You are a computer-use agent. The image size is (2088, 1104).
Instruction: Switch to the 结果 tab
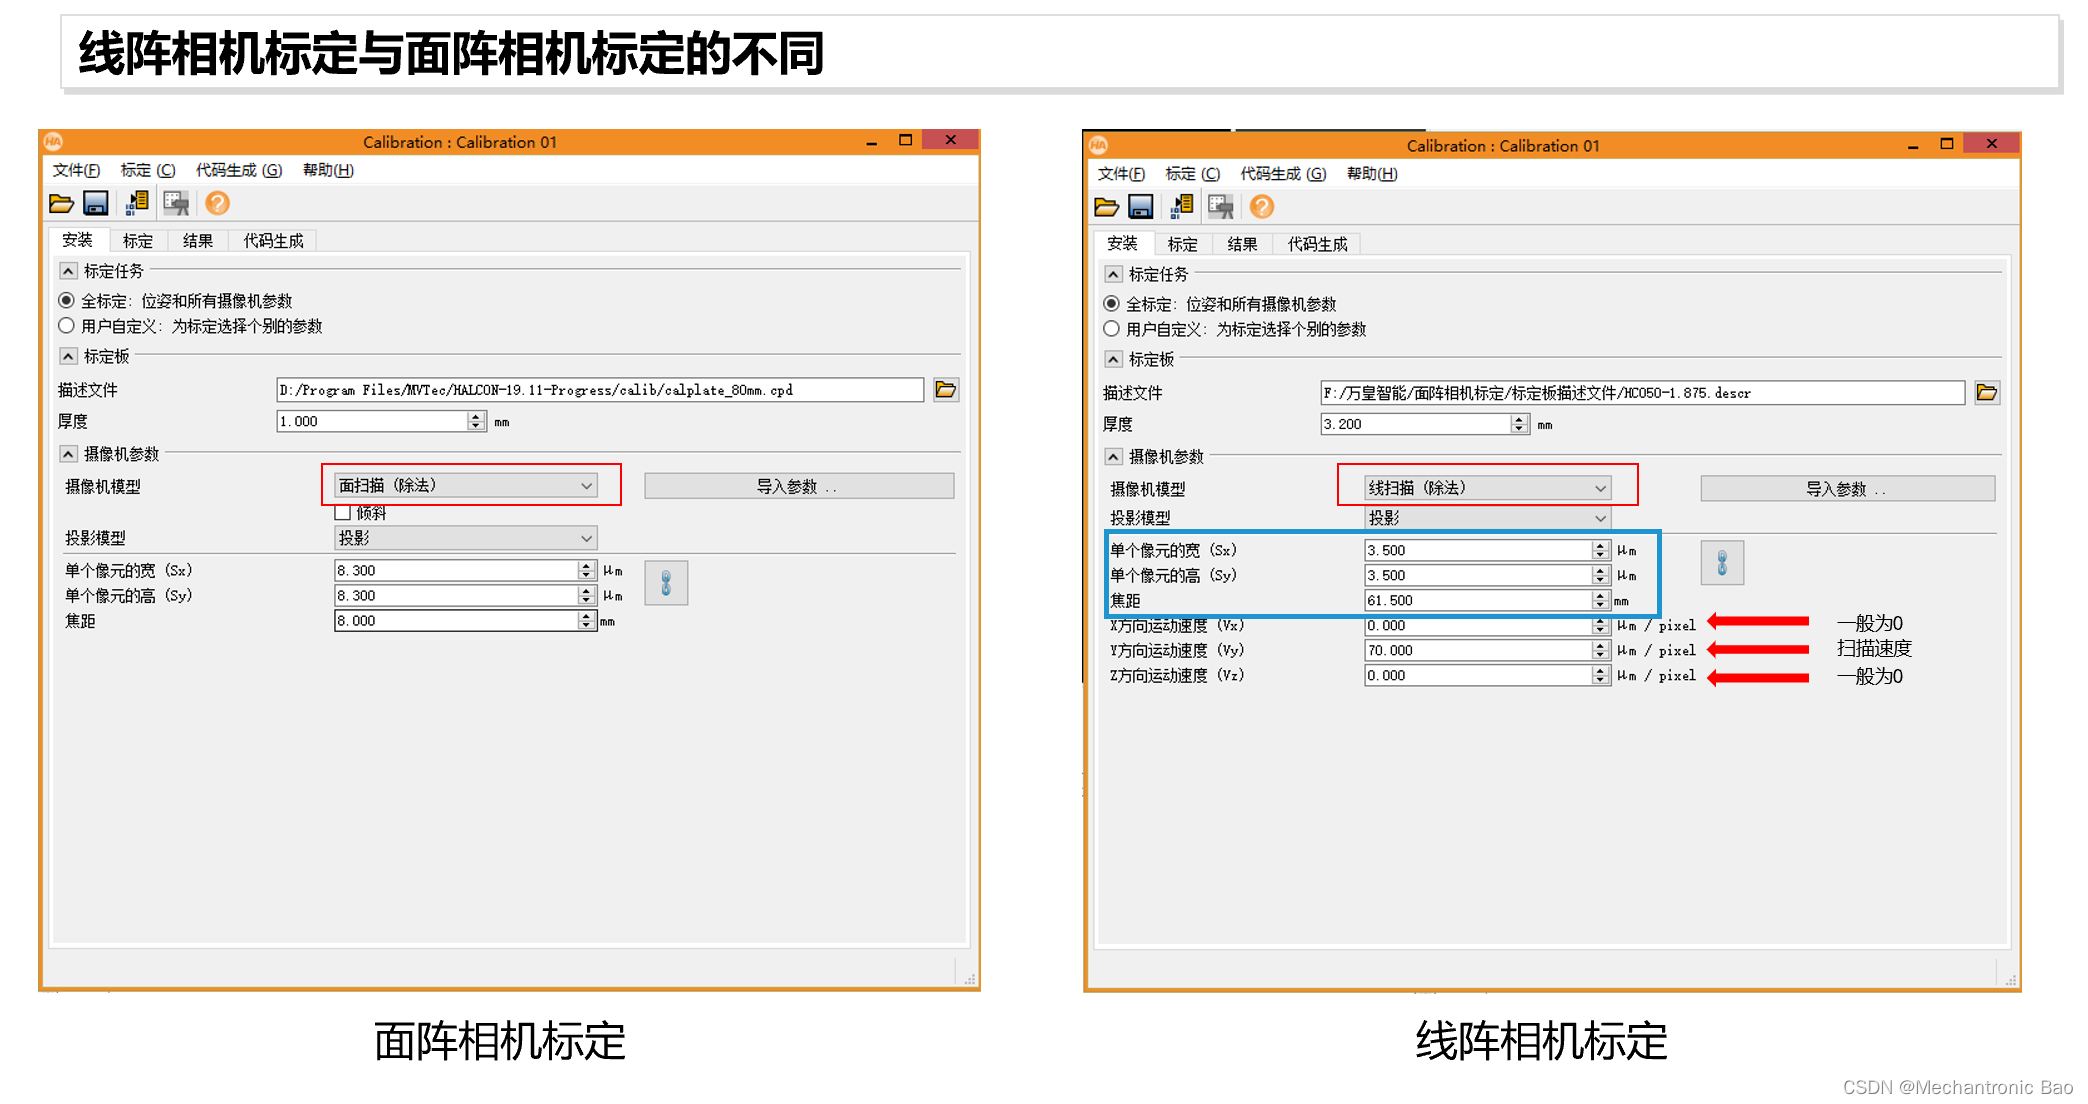(x=198, y=240)
